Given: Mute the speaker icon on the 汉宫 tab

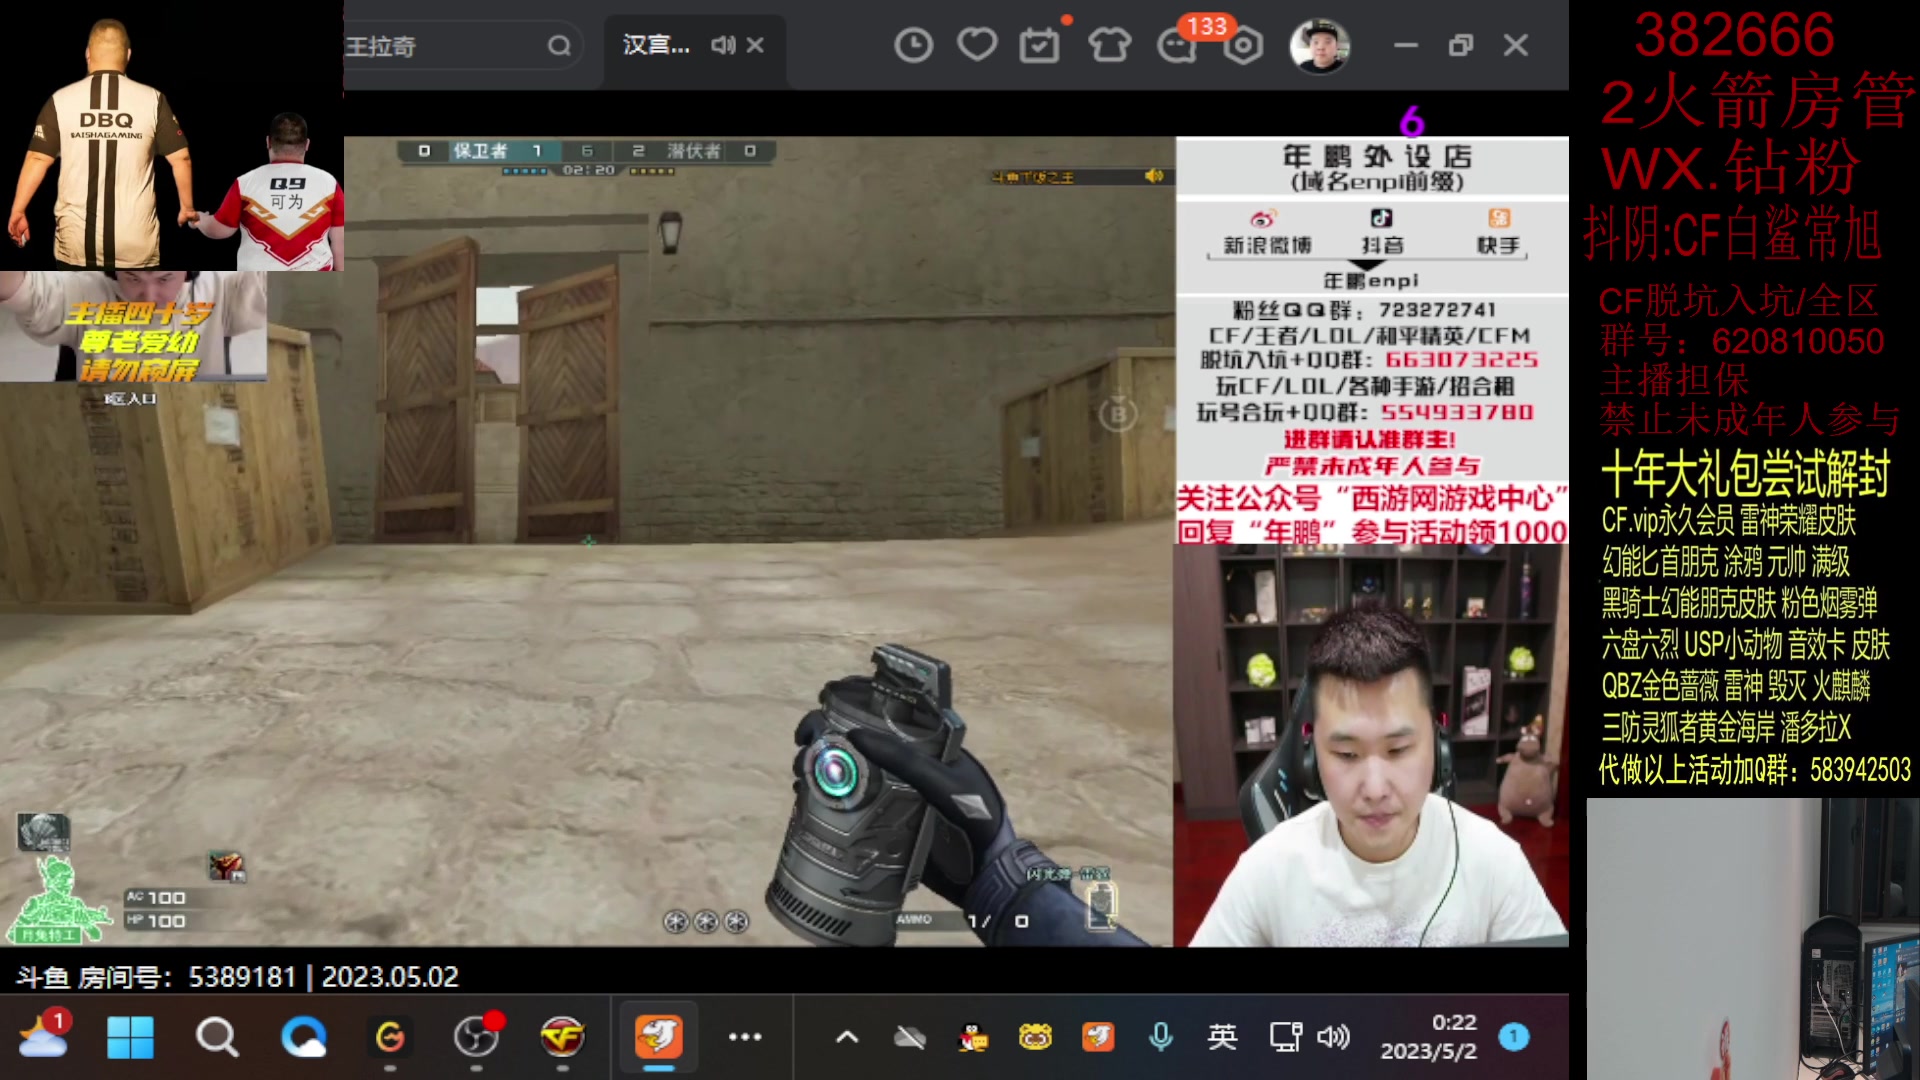Looking at the screenshot, I should (x=723, y=45).
